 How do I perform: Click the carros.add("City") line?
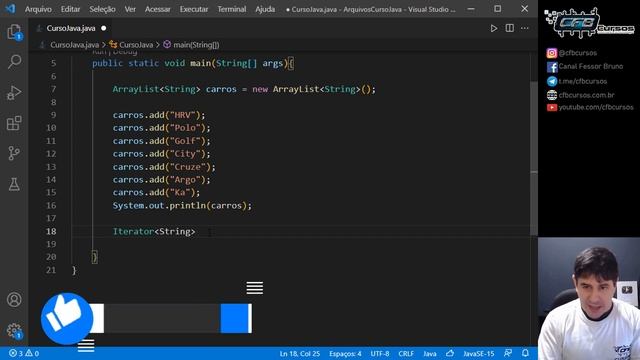161,154
